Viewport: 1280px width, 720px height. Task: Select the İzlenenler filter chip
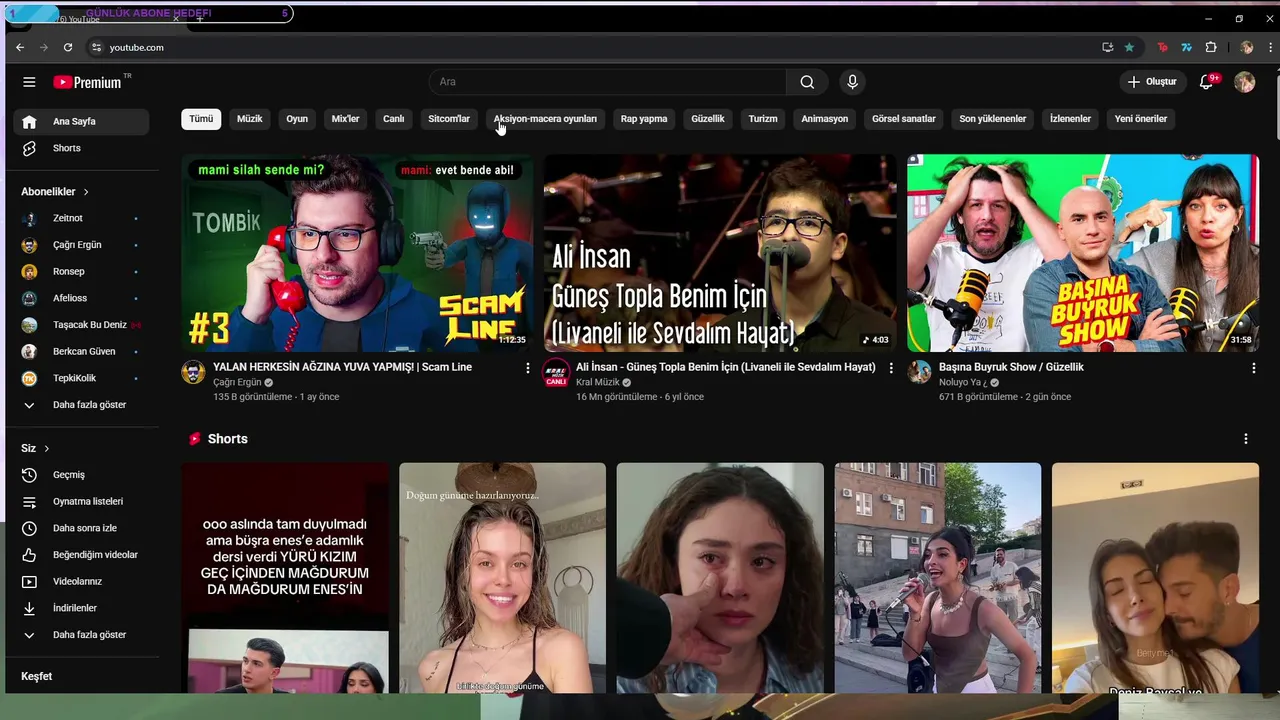click(1070, 119)
